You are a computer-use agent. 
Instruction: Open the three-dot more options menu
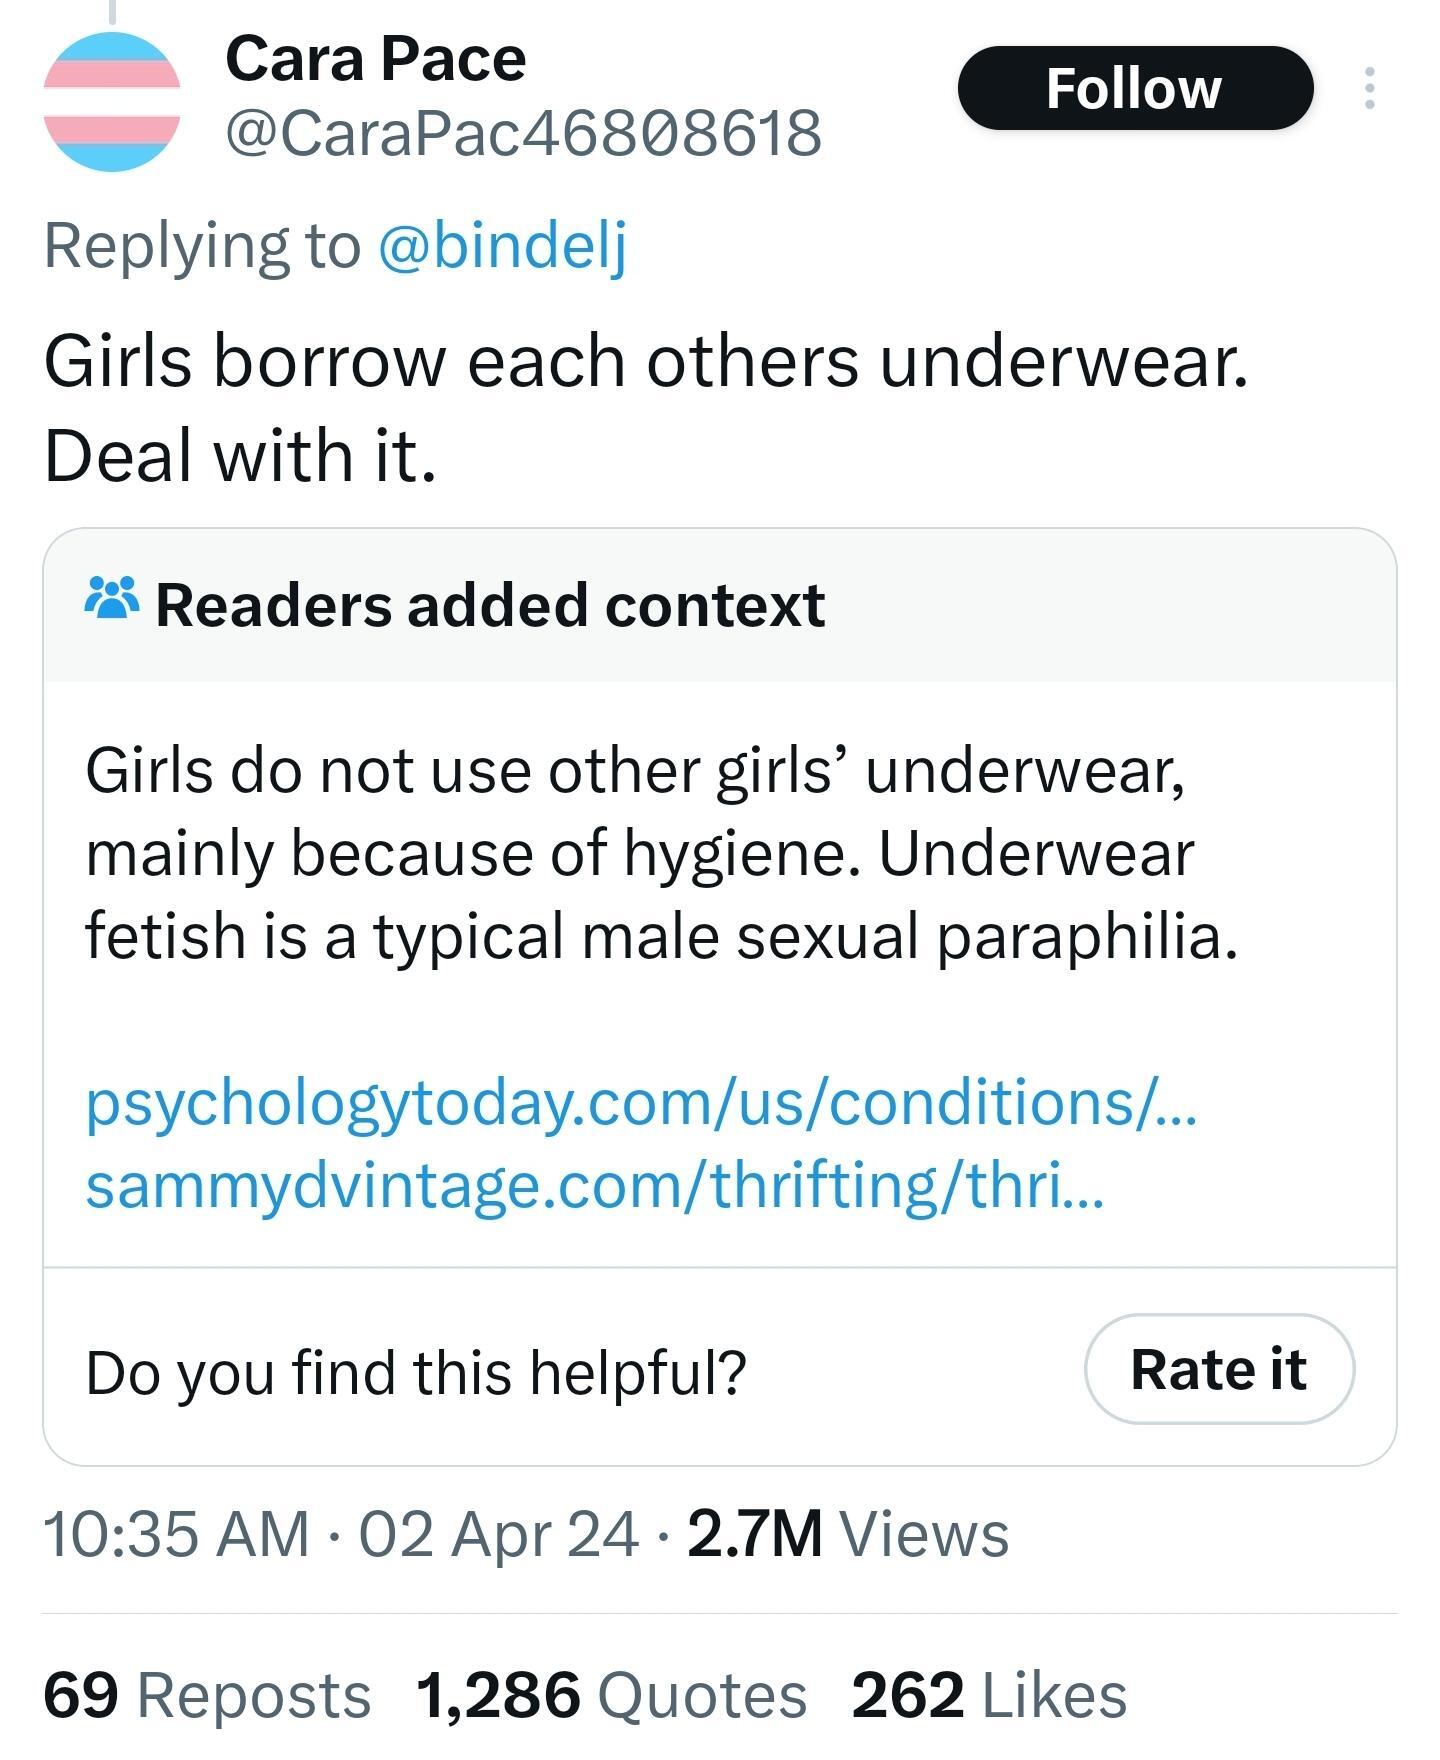pyautogui.click(x=1369, y=89)
